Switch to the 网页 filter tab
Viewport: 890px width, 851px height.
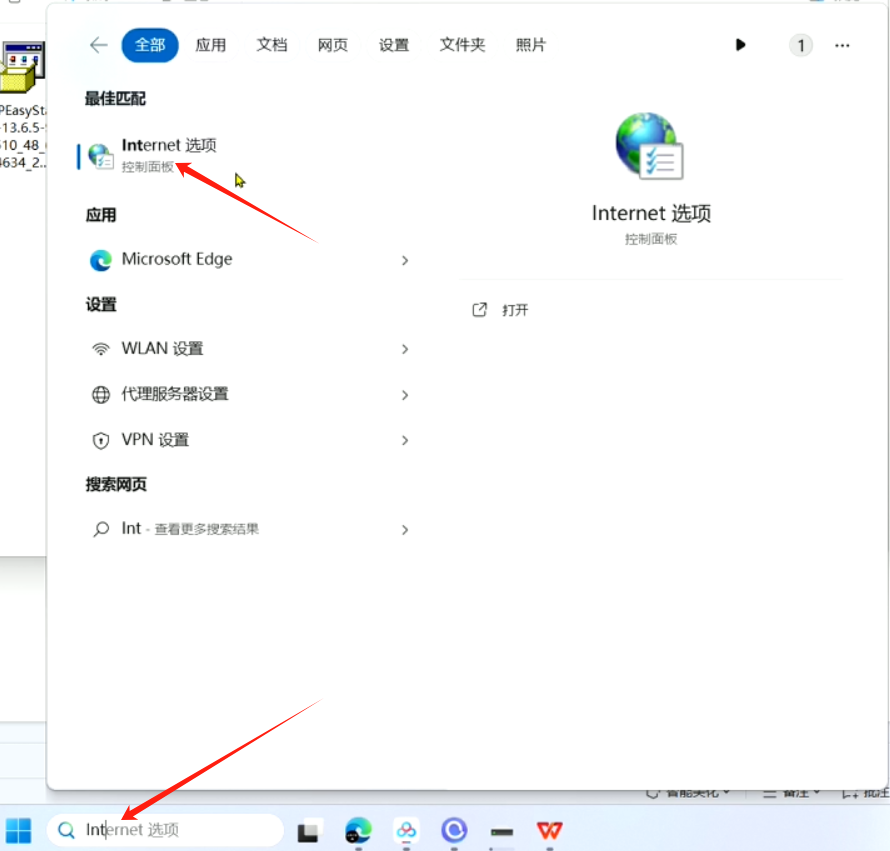point(333,45)
